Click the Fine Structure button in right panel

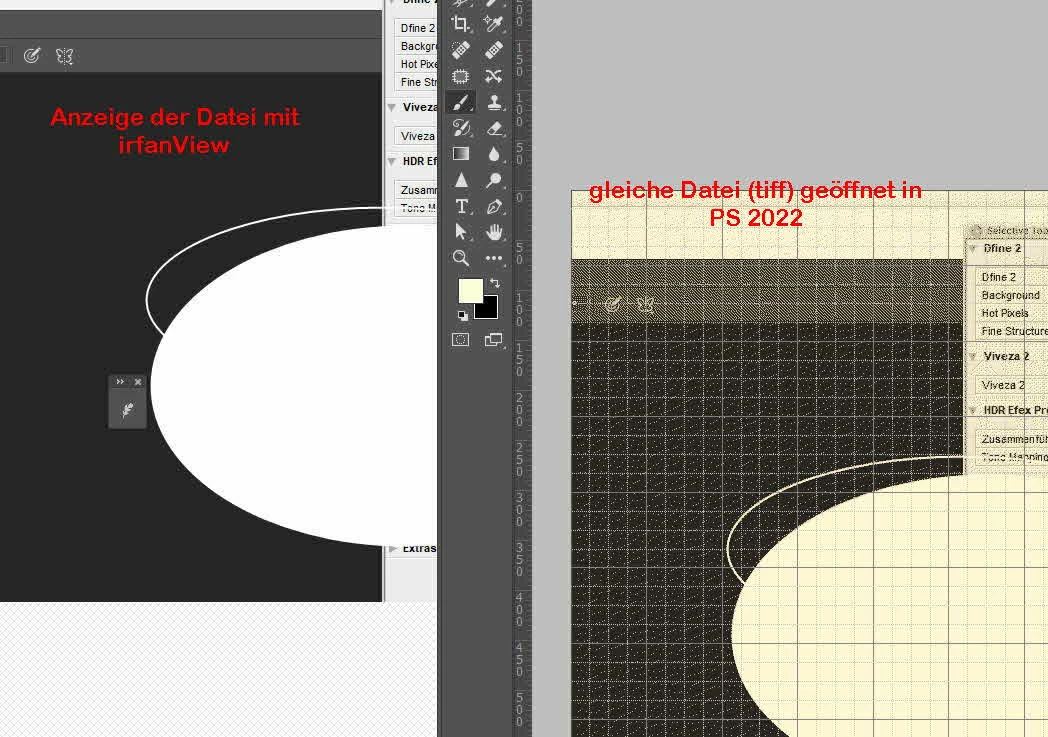(x=1011, y=331)
